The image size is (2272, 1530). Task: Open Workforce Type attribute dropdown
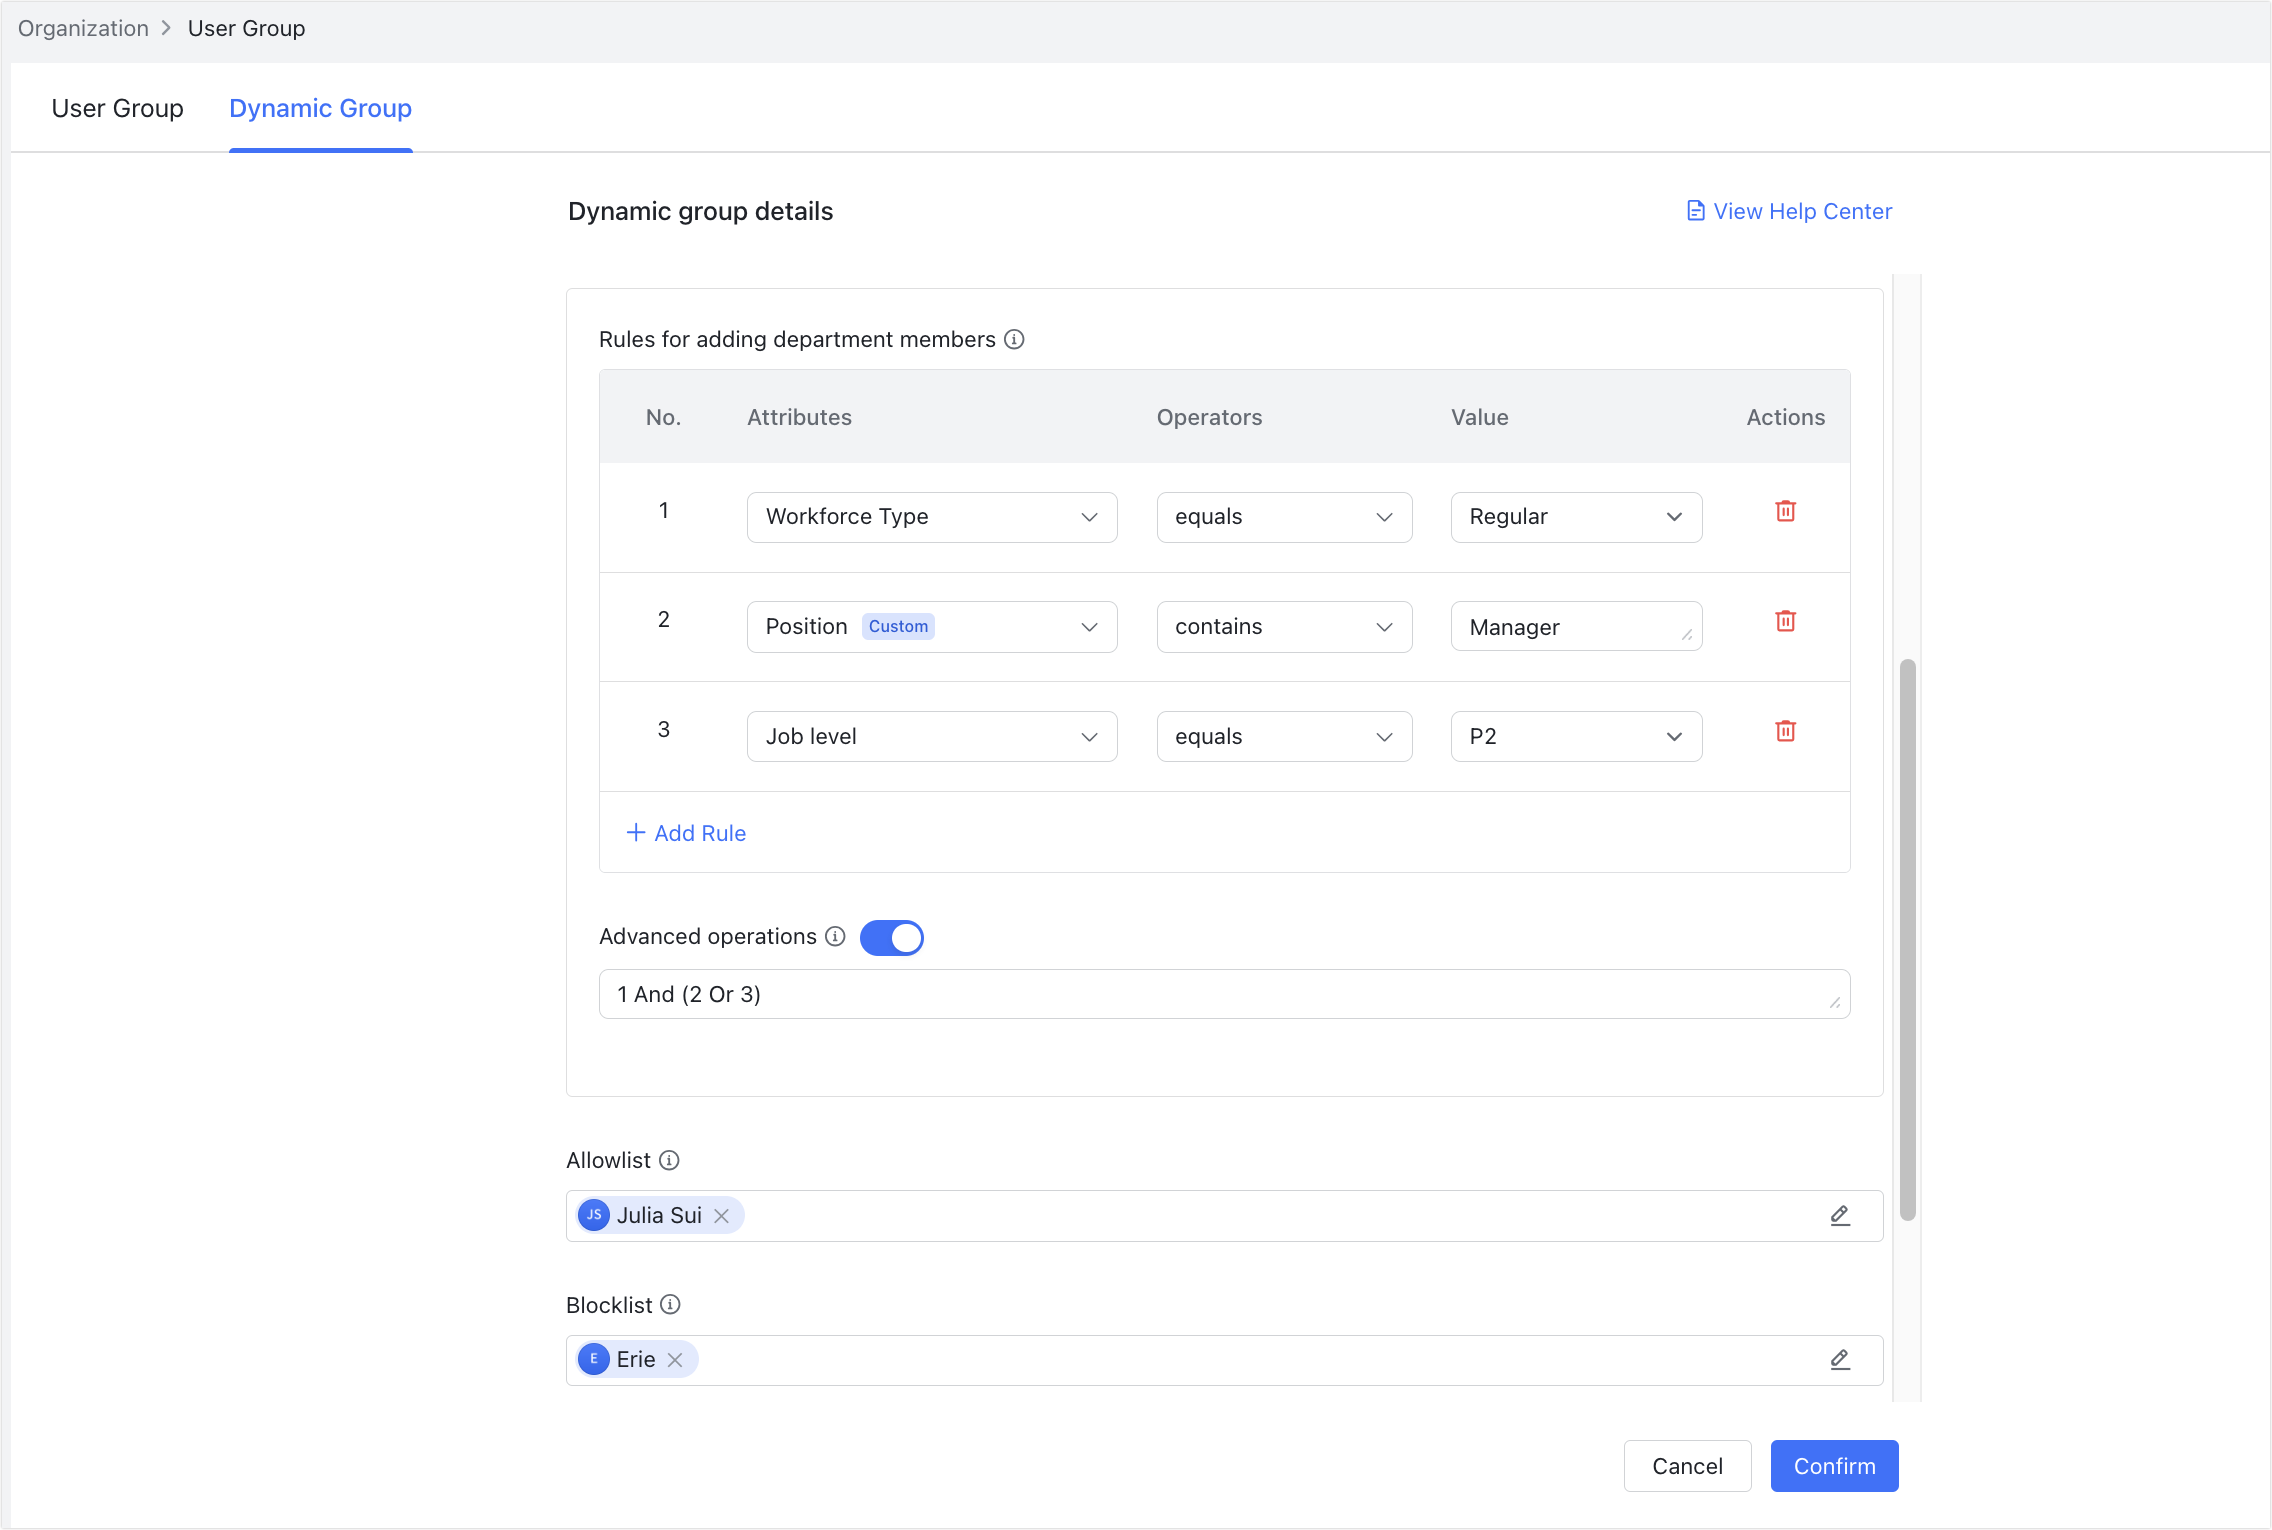(932, 517)
